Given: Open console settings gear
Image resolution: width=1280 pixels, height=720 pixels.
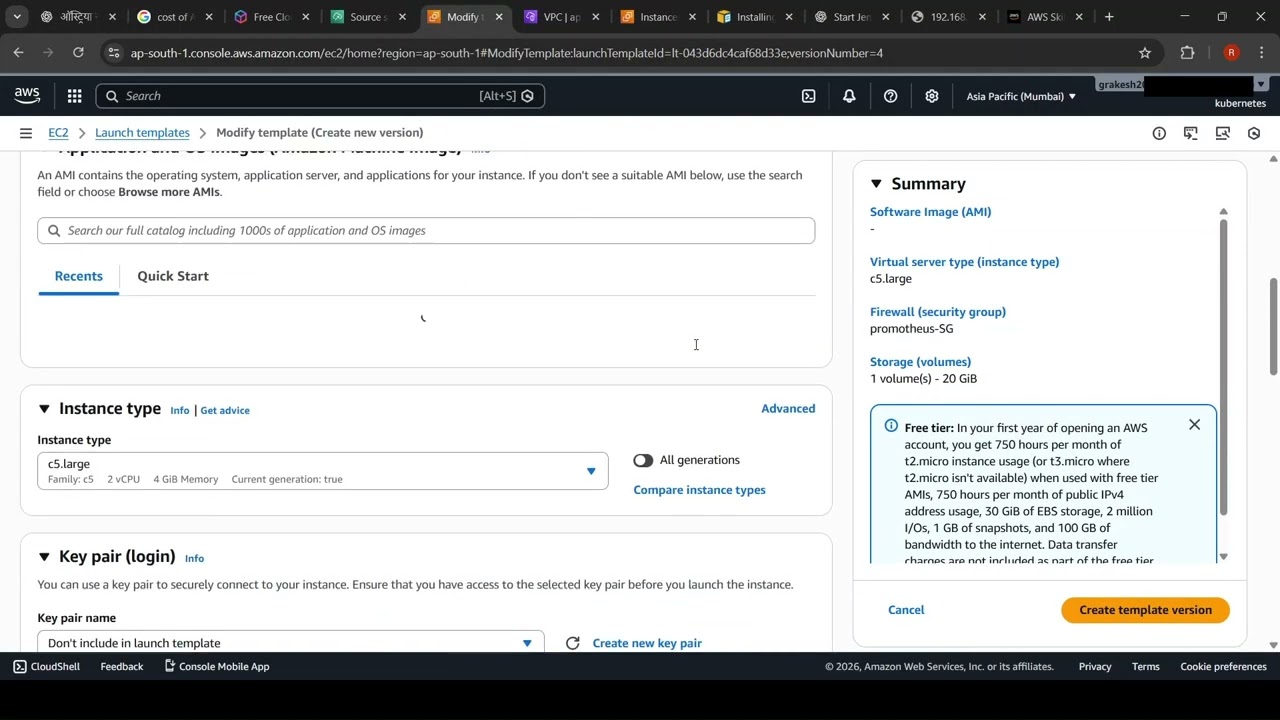Looking at the screenshot, I should (931, 96).
